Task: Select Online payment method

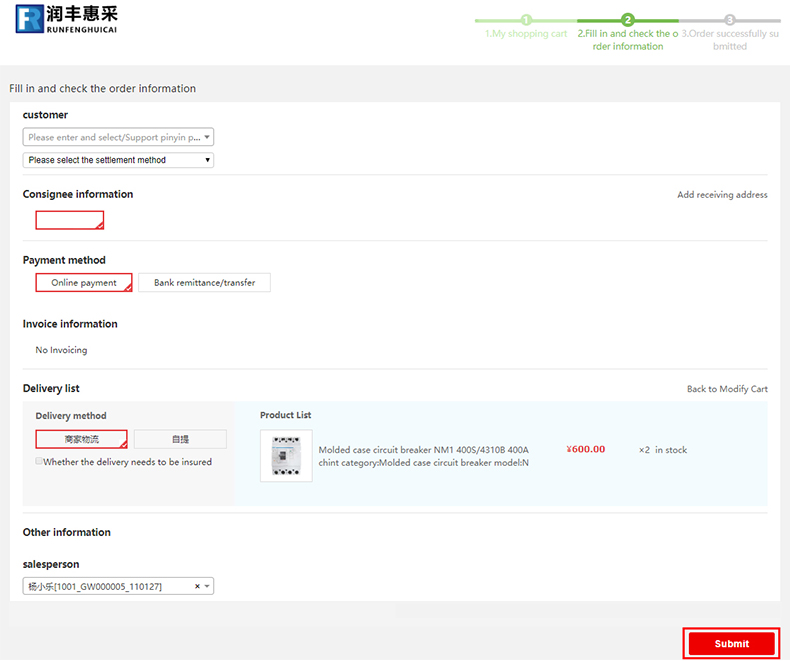Action: (84, 283)
